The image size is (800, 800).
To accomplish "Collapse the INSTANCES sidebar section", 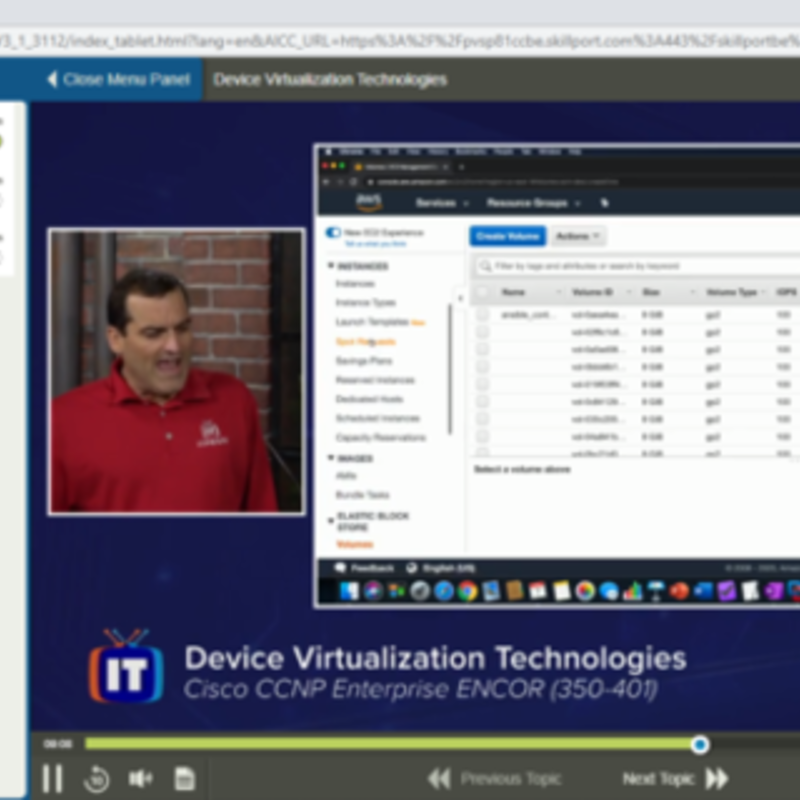I will (331, 265).
